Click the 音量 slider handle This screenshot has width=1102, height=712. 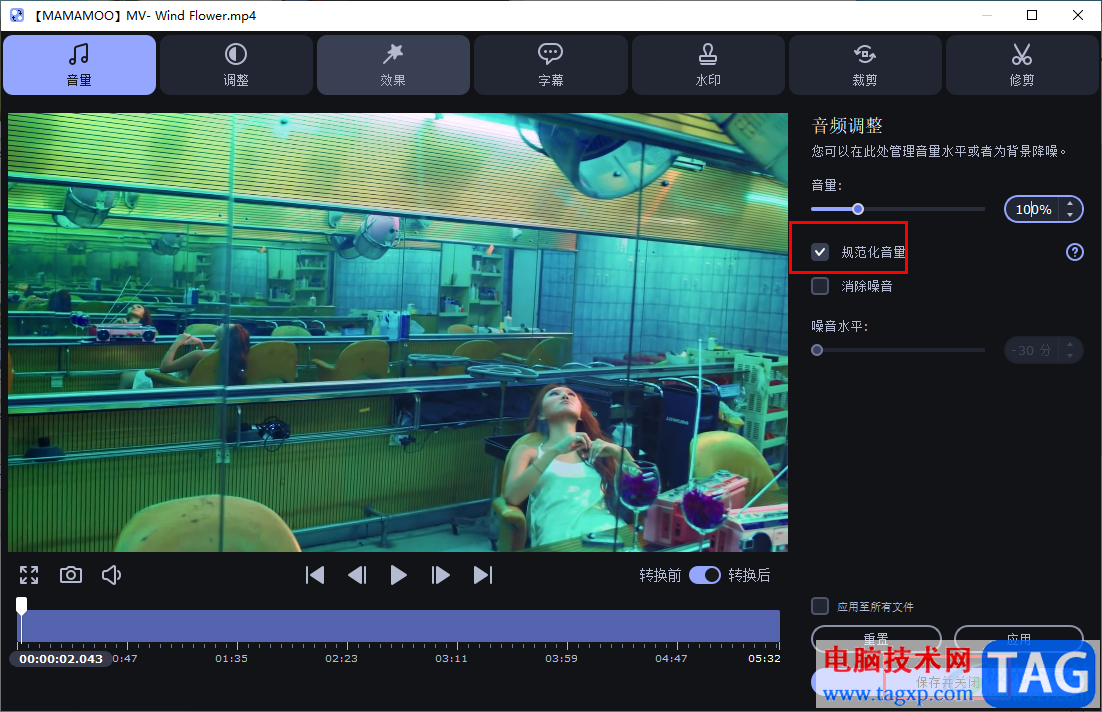point(858,209)
